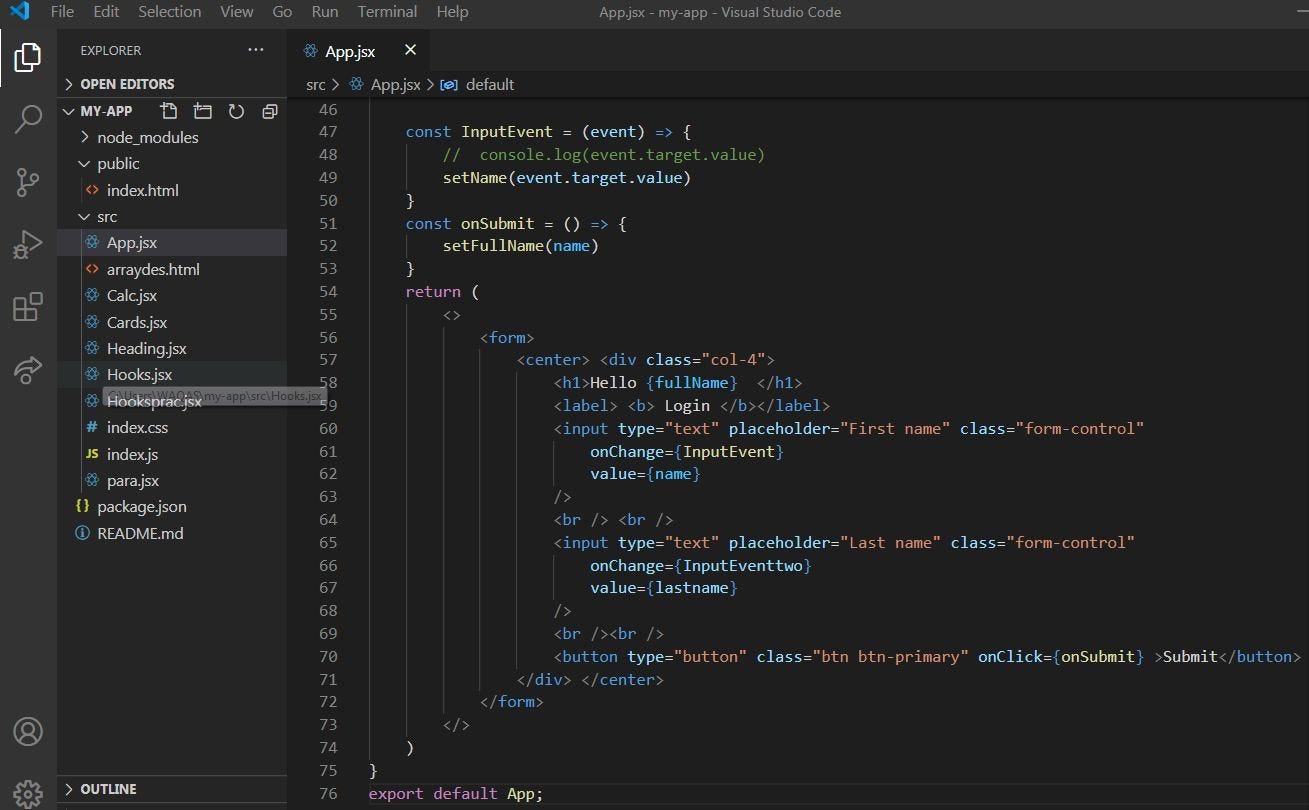Collapse folders in Explorer icon
The width and height of the screenshot is (1309, 810).
pos(269,111)
